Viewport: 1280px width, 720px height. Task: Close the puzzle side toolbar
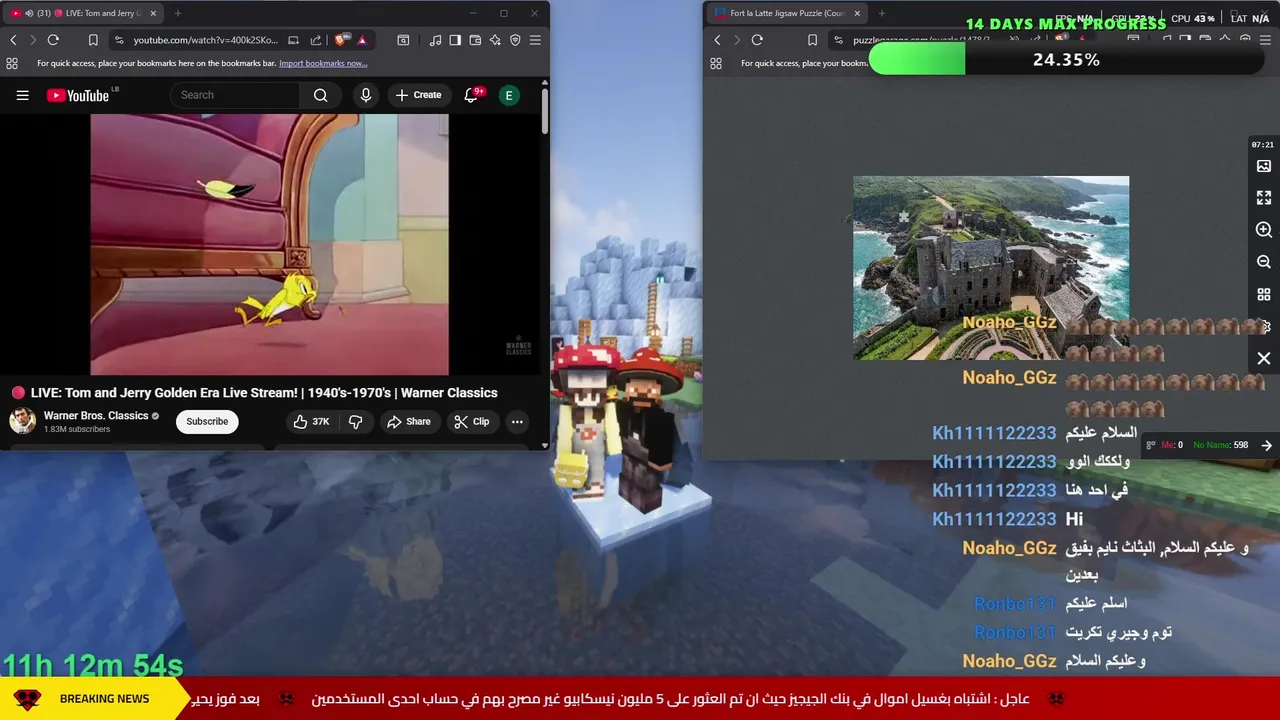[1264, 358]
